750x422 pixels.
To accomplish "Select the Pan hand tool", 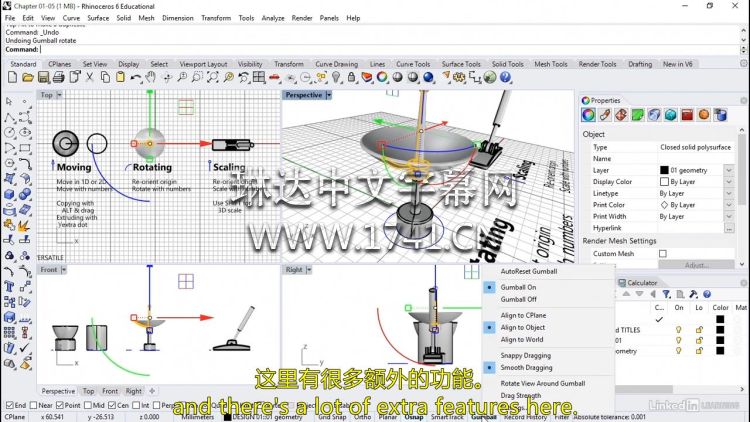I will pos(151,77).
